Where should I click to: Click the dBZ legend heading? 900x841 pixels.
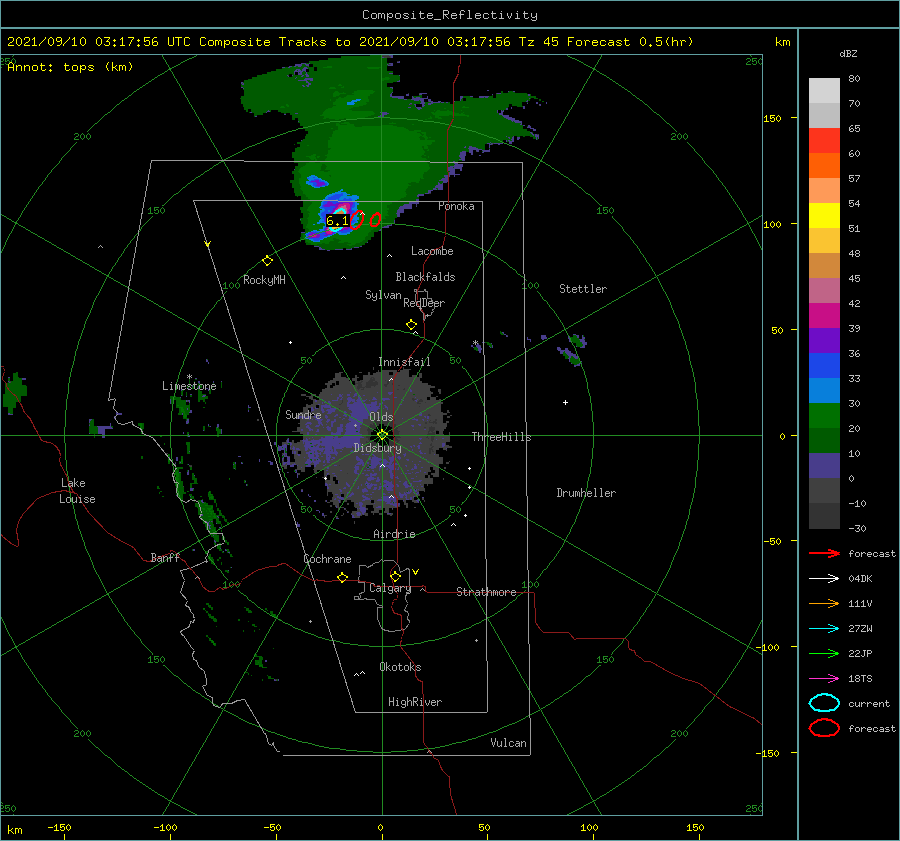(x=848, y=54)
